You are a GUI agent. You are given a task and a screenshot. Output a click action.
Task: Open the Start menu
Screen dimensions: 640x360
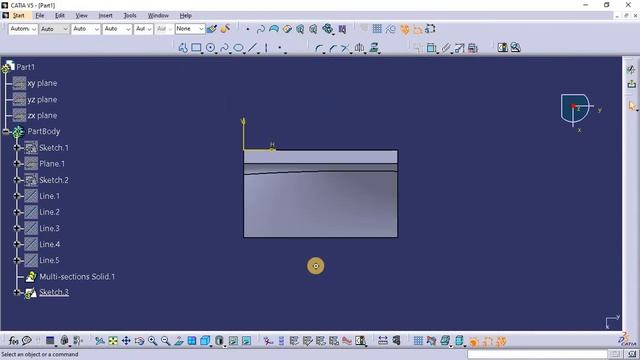tap(18, 16)
